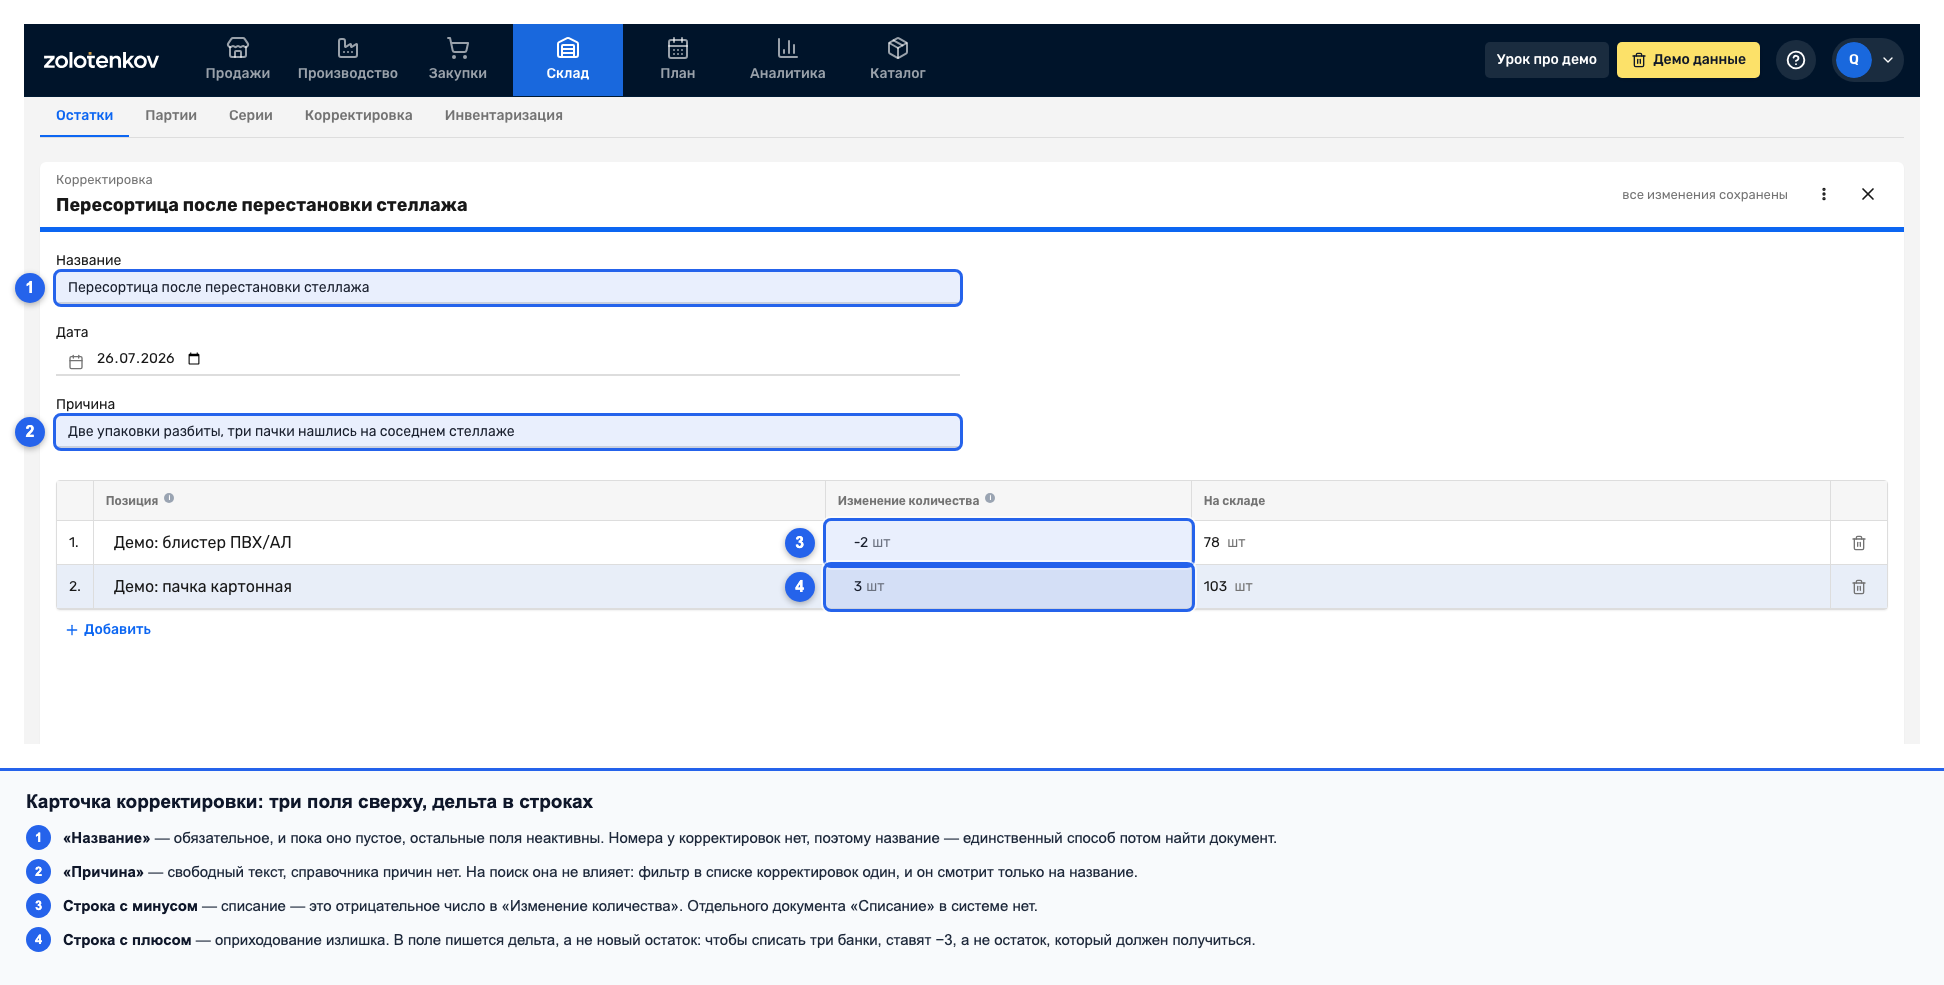
Task: Select position Демо: блистер ПВХ/АЛ
Action: click(x=202, y=543)
